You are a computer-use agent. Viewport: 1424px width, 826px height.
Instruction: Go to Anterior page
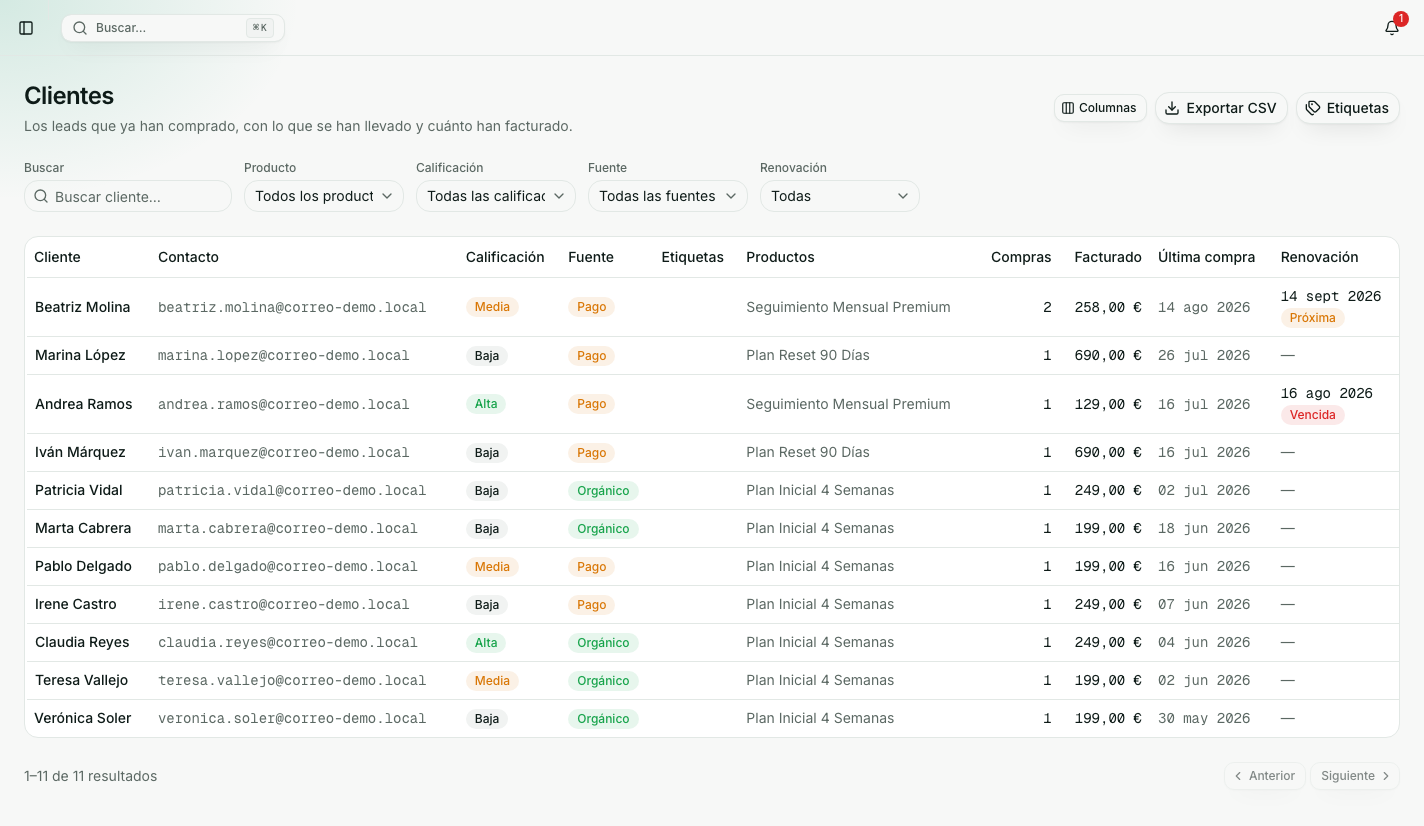point(1264,776)
